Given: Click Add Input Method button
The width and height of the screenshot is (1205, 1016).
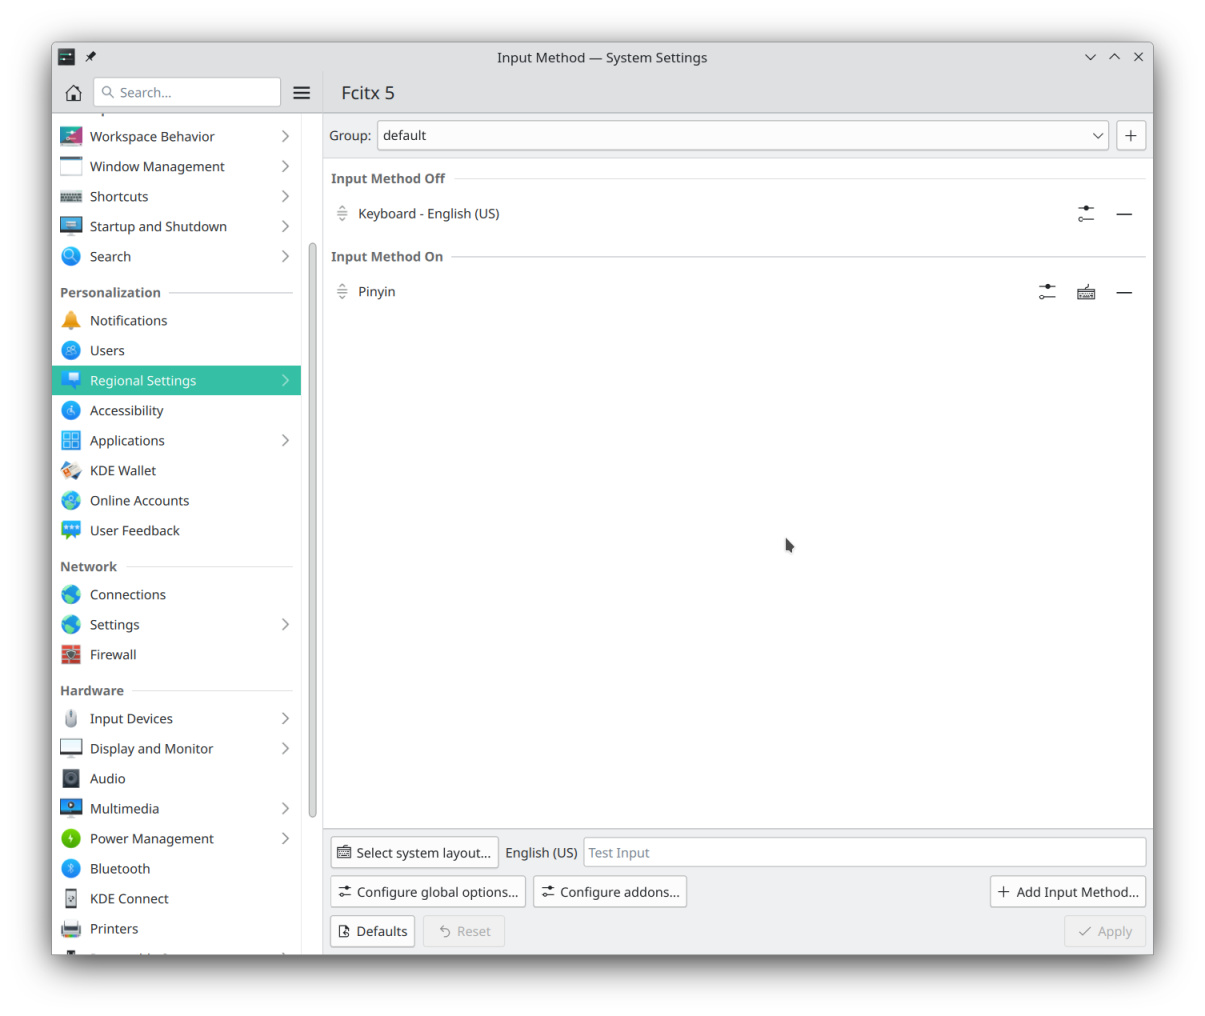Looking at the screenshot, I should pos(1068,892).
